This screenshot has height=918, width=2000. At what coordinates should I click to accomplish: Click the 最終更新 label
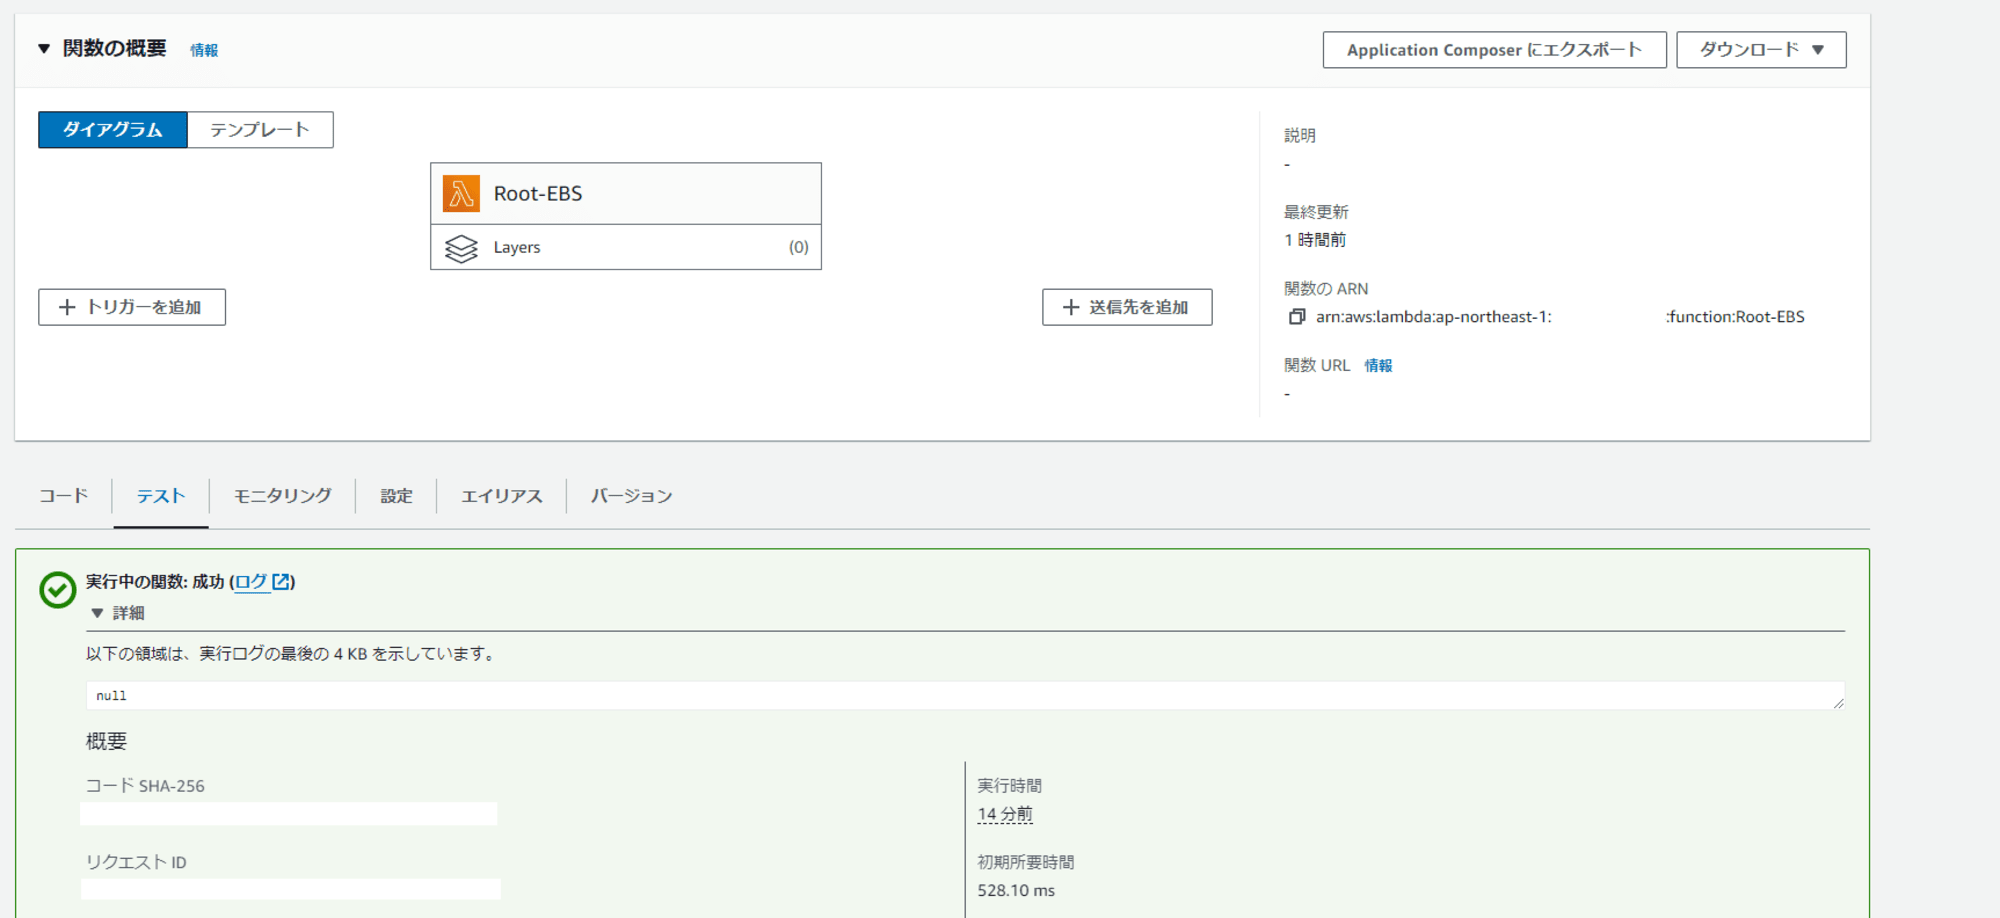(1316, 212)
